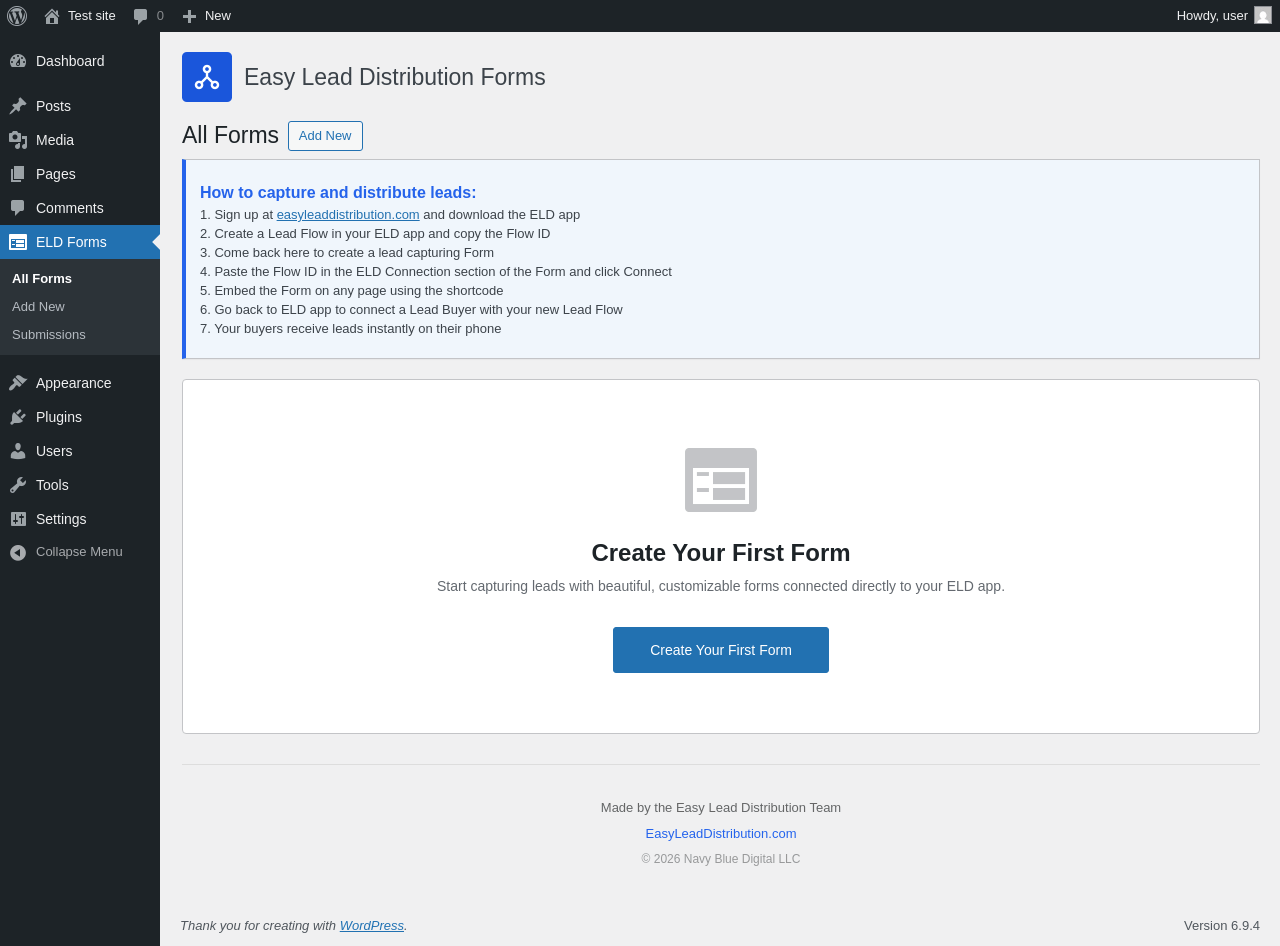Open the easyleaddistribution.com signup link
This screenshot has width=1280, height=946.
pos(348,214)
